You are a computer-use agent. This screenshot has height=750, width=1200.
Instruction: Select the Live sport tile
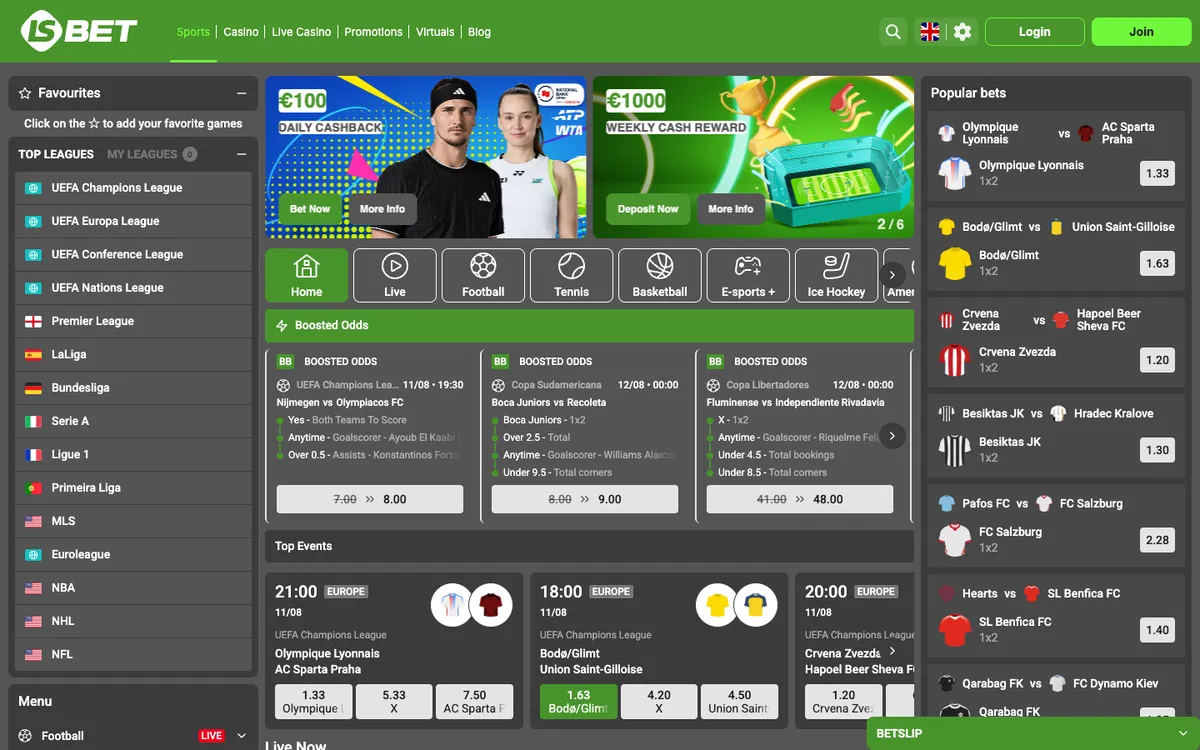click(x=395, y=275)
